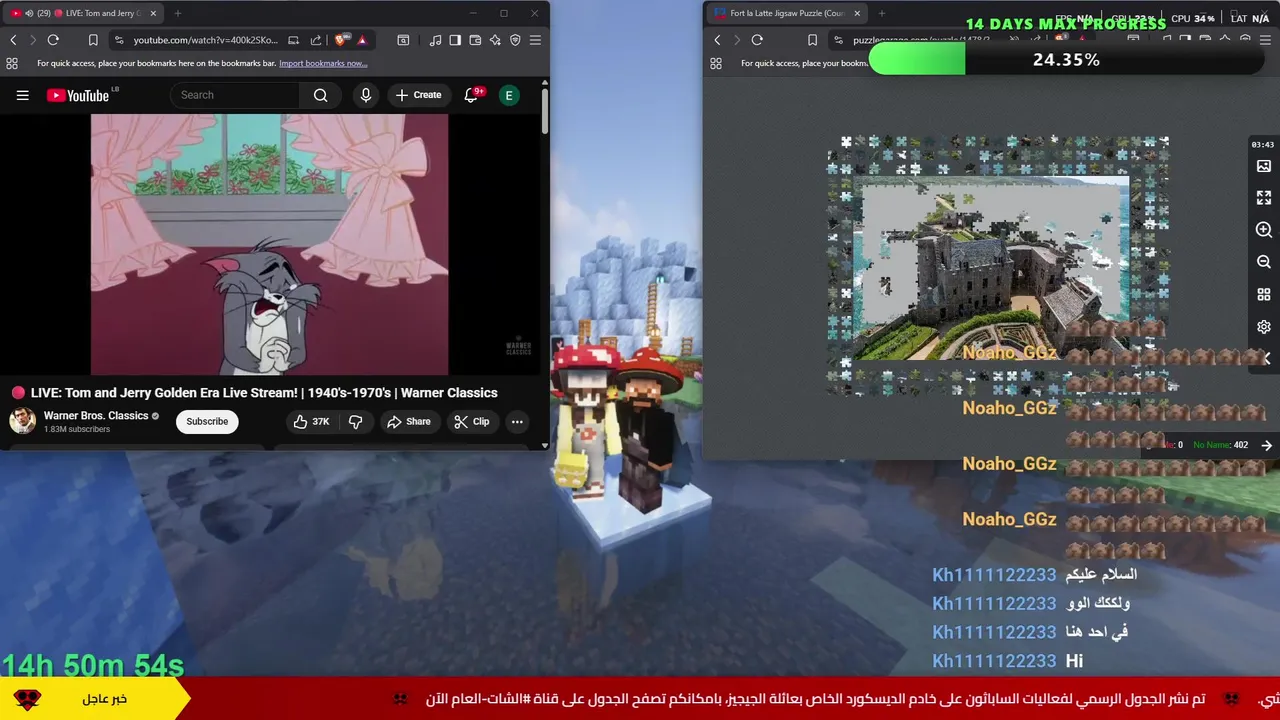Subscribe to Warner Bros. Classics
Screen dimensions: 1280x720
(x=207, y=422)
